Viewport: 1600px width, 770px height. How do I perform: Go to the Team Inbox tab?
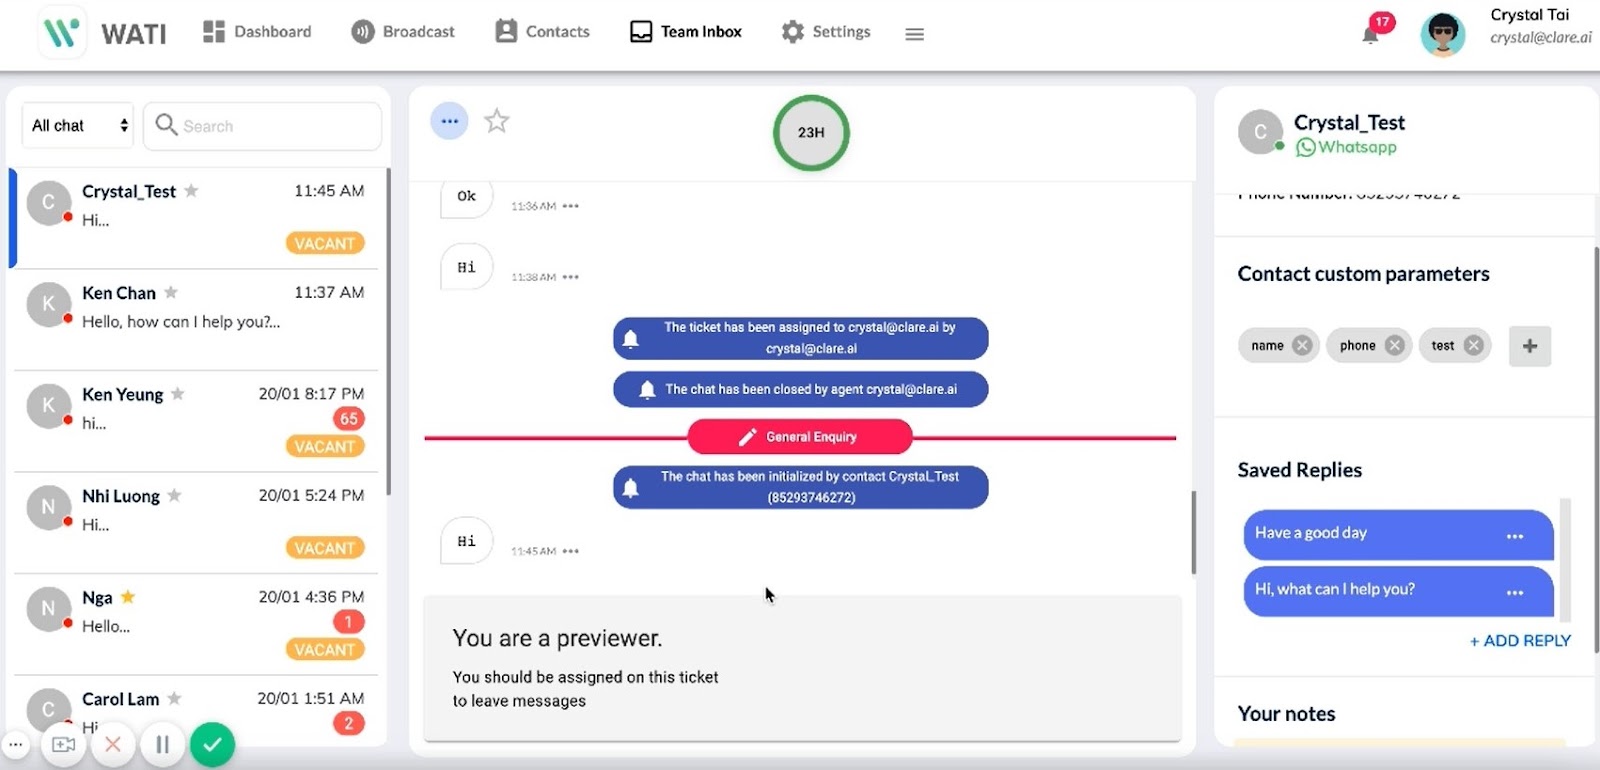(686, 32)
